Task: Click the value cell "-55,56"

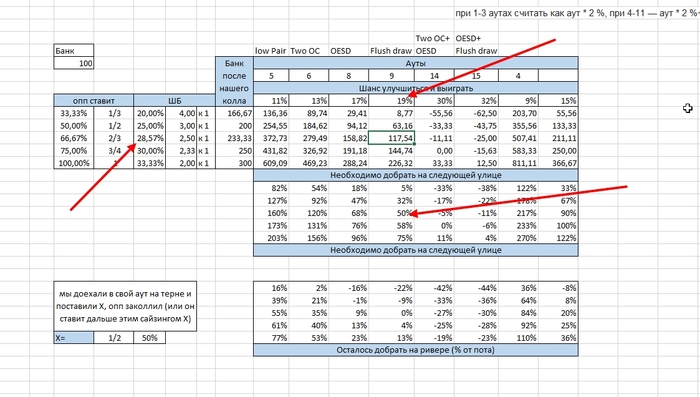Action: 434,113
